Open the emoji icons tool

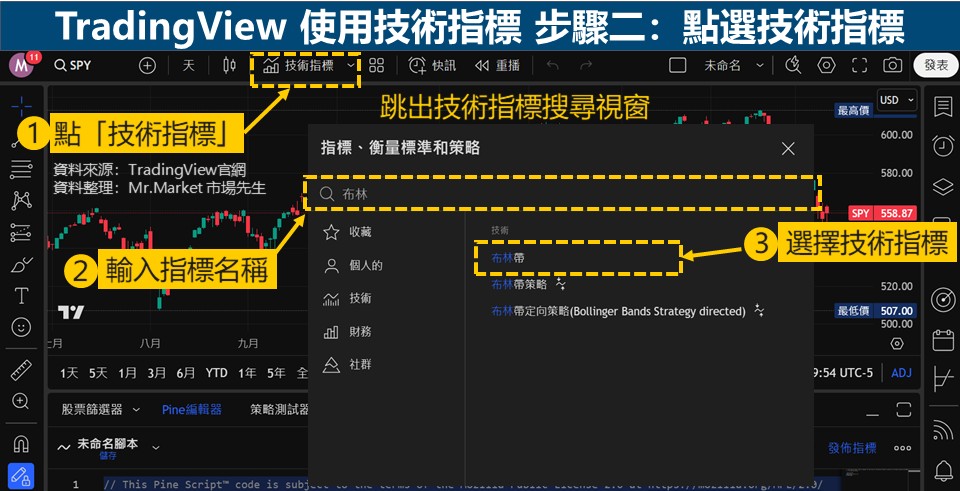tap(21, 328)
